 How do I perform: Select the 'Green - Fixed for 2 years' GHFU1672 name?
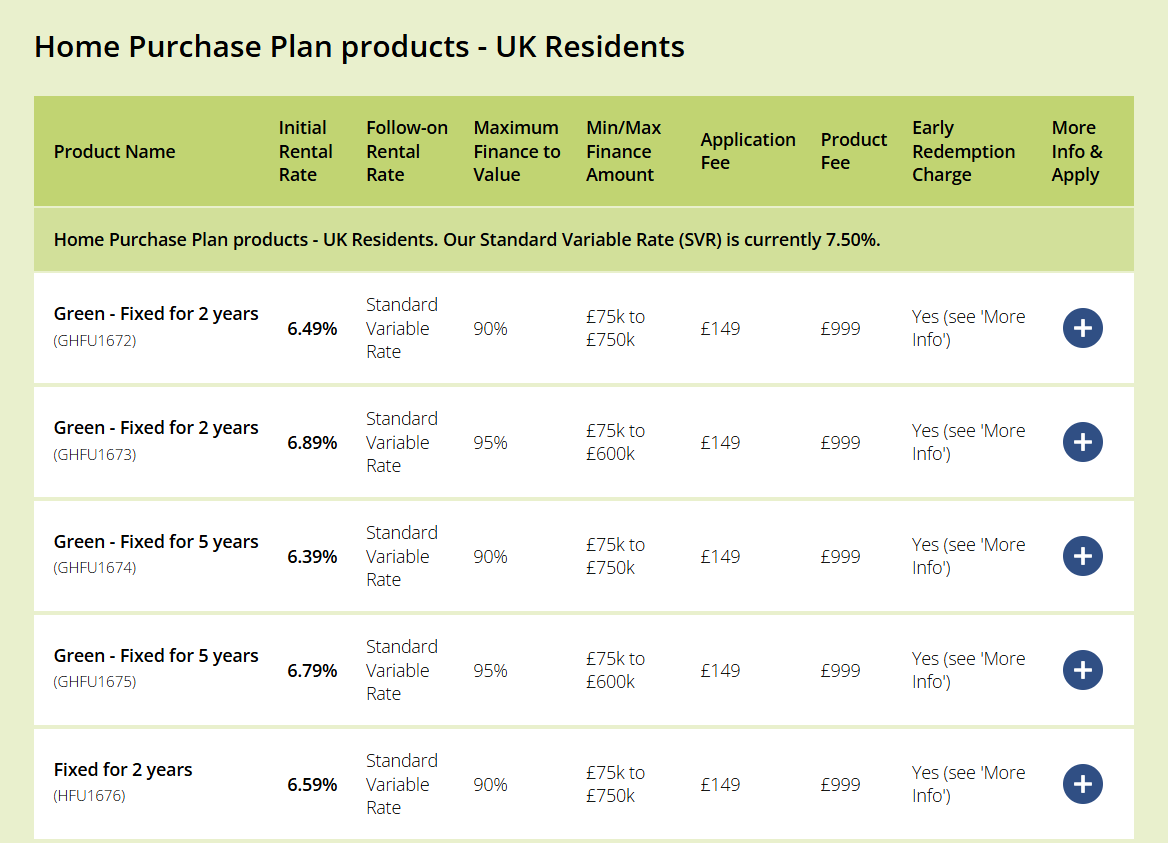(x=156, y=314)
